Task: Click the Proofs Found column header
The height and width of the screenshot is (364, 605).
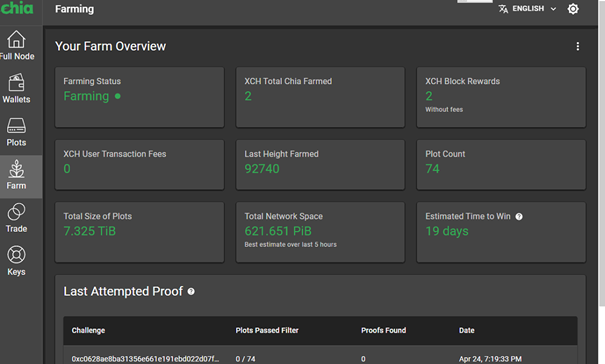Action: pyautogui.click(x=384, y=330)
